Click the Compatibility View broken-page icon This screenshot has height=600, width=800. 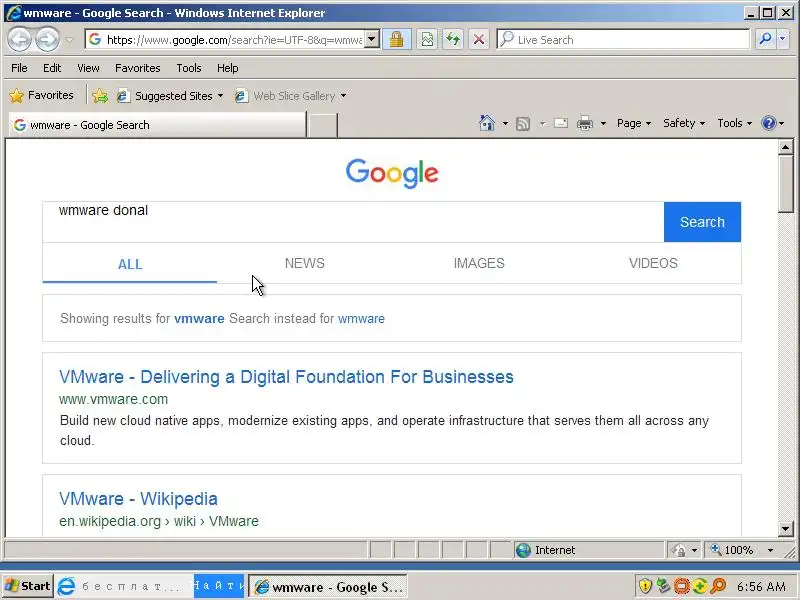[427, 39]
